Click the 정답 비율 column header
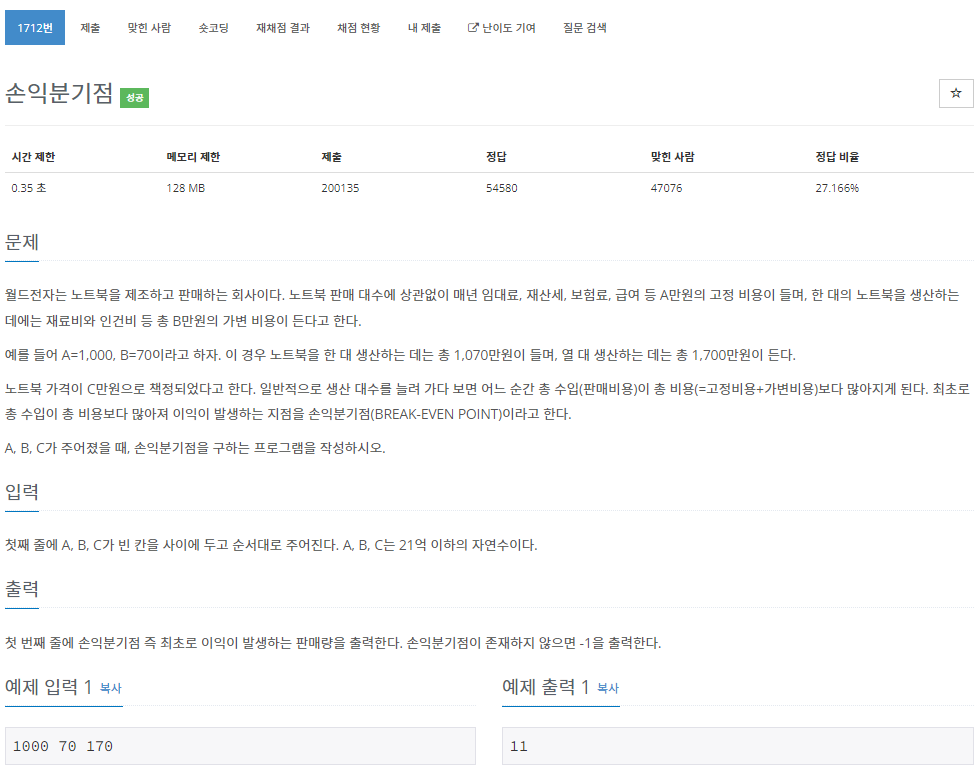Viewport: 979px width, 769px height. point(837,157)
